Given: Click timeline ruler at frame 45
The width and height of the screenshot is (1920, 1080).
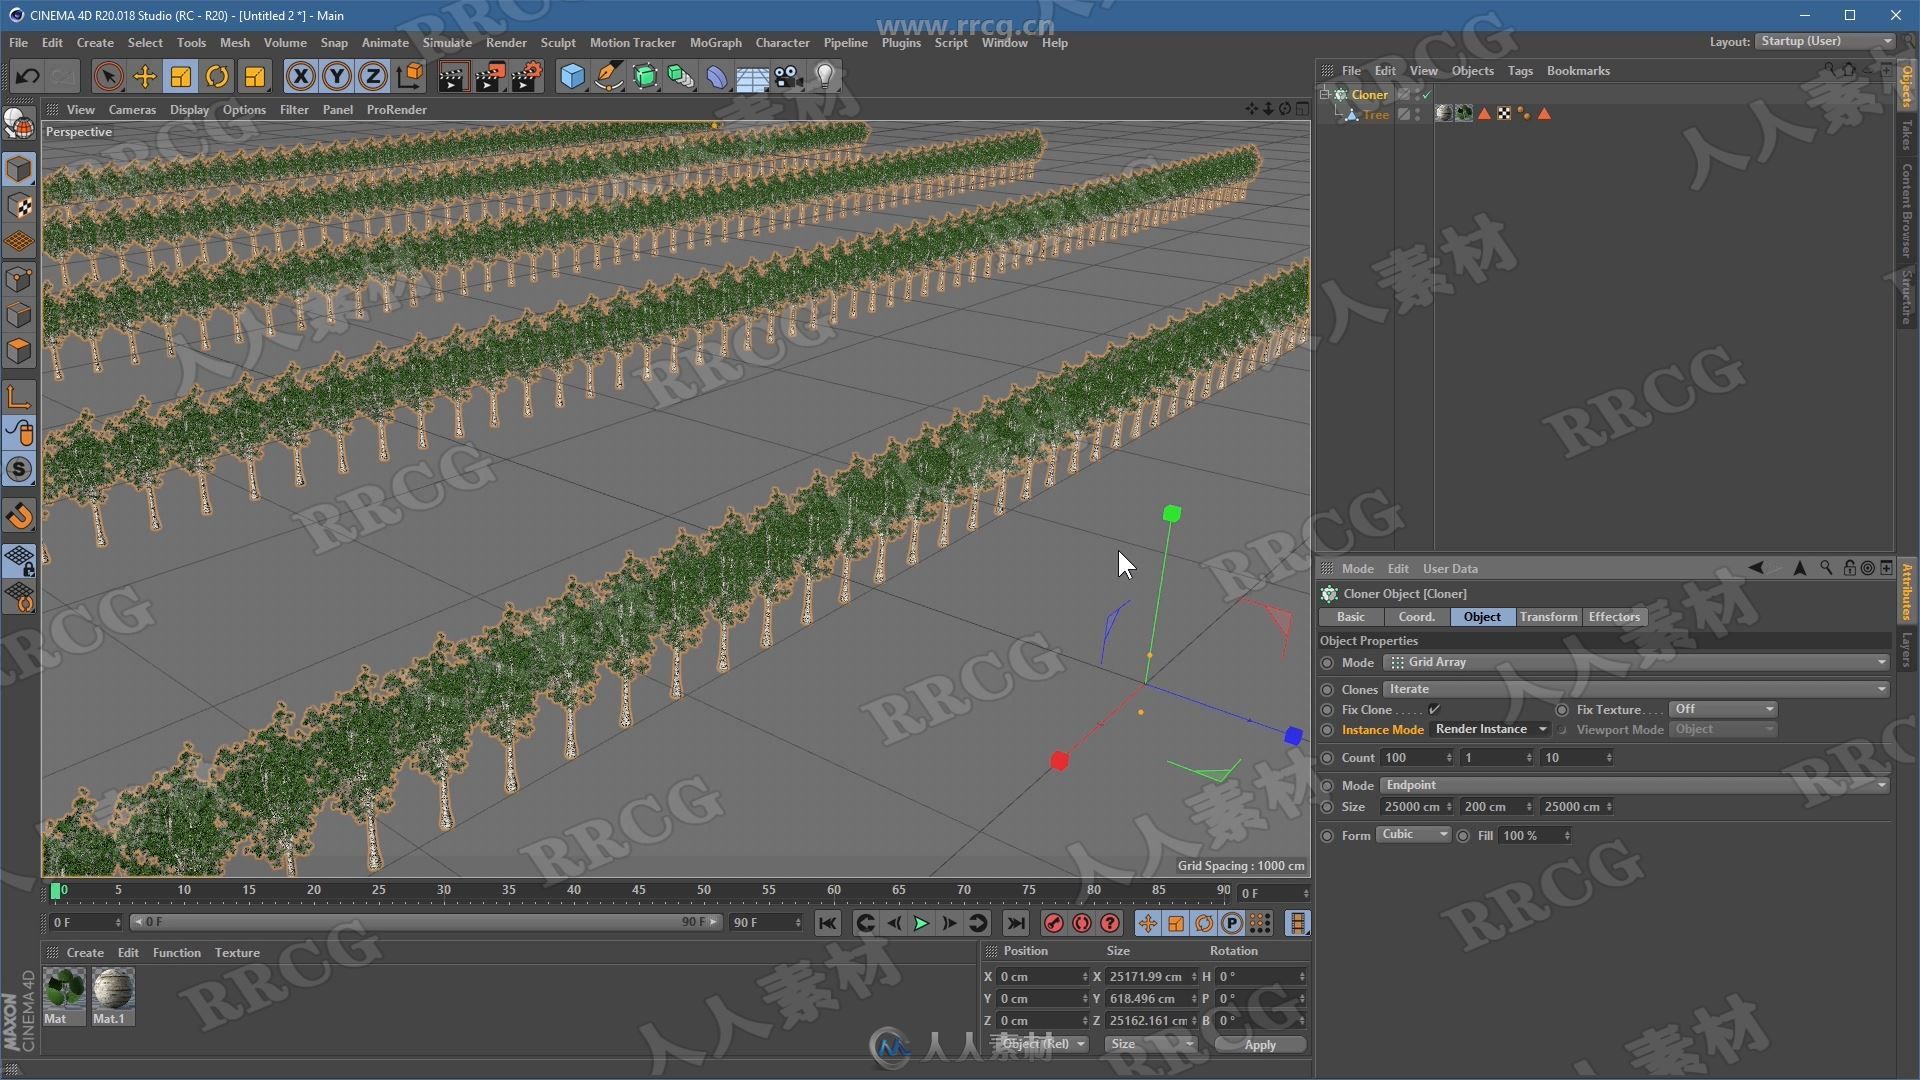Looking at the screenshot, I should pyautogui.click(x=638, y=890).
